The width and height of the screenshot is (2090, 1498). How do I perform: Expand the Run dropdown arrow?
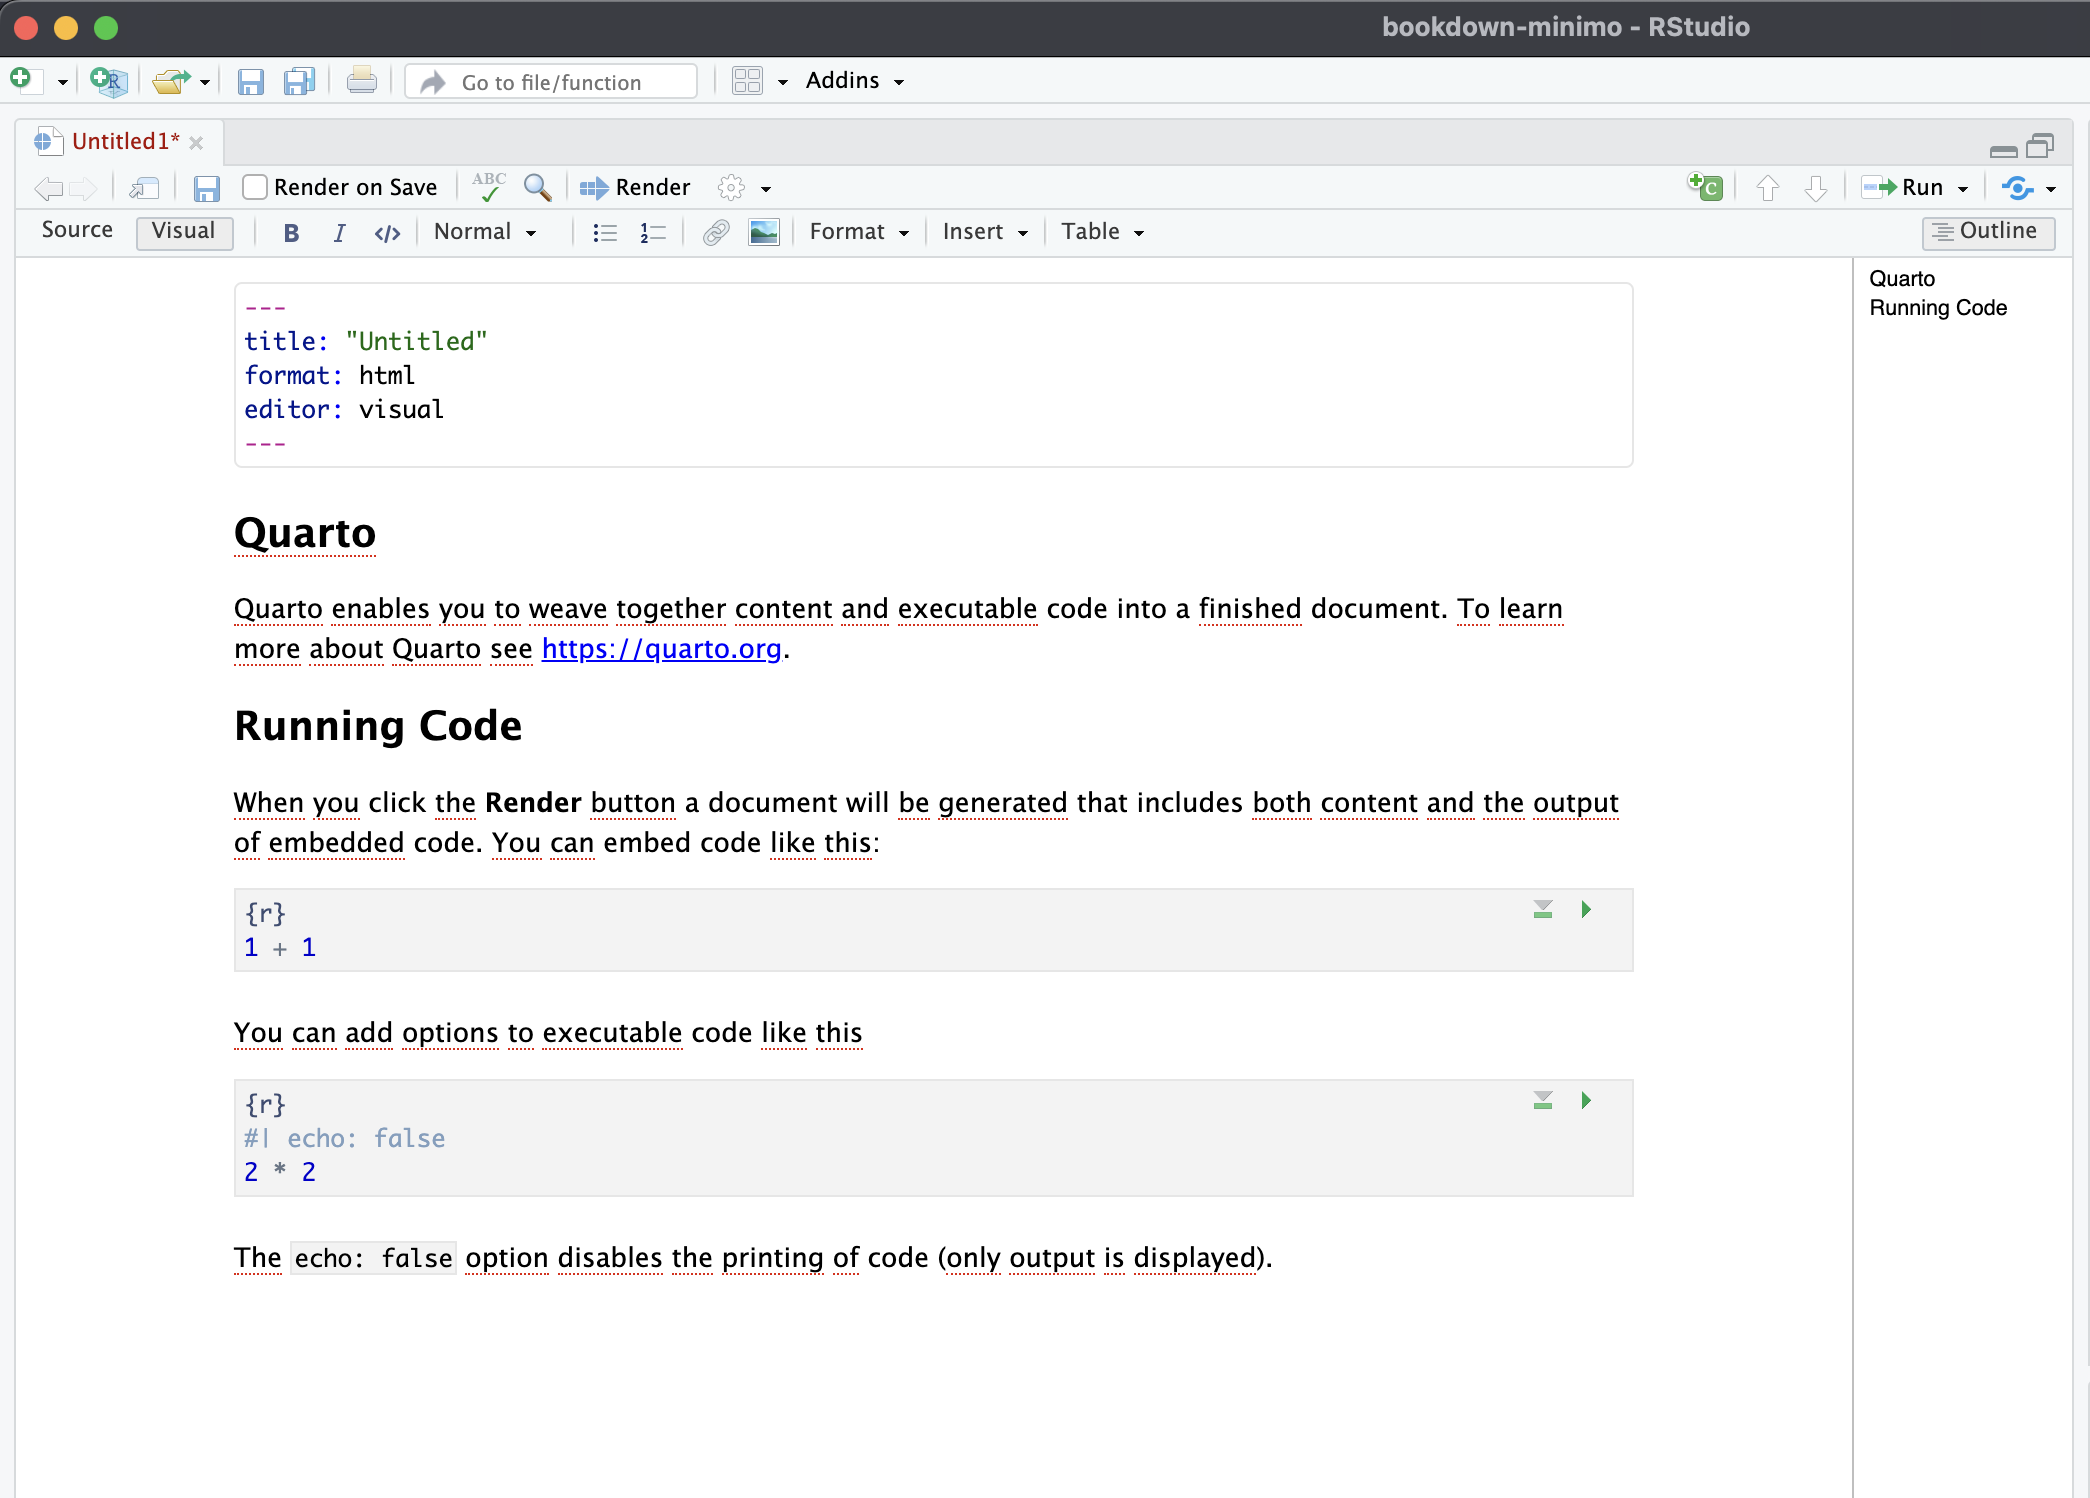1963,189
